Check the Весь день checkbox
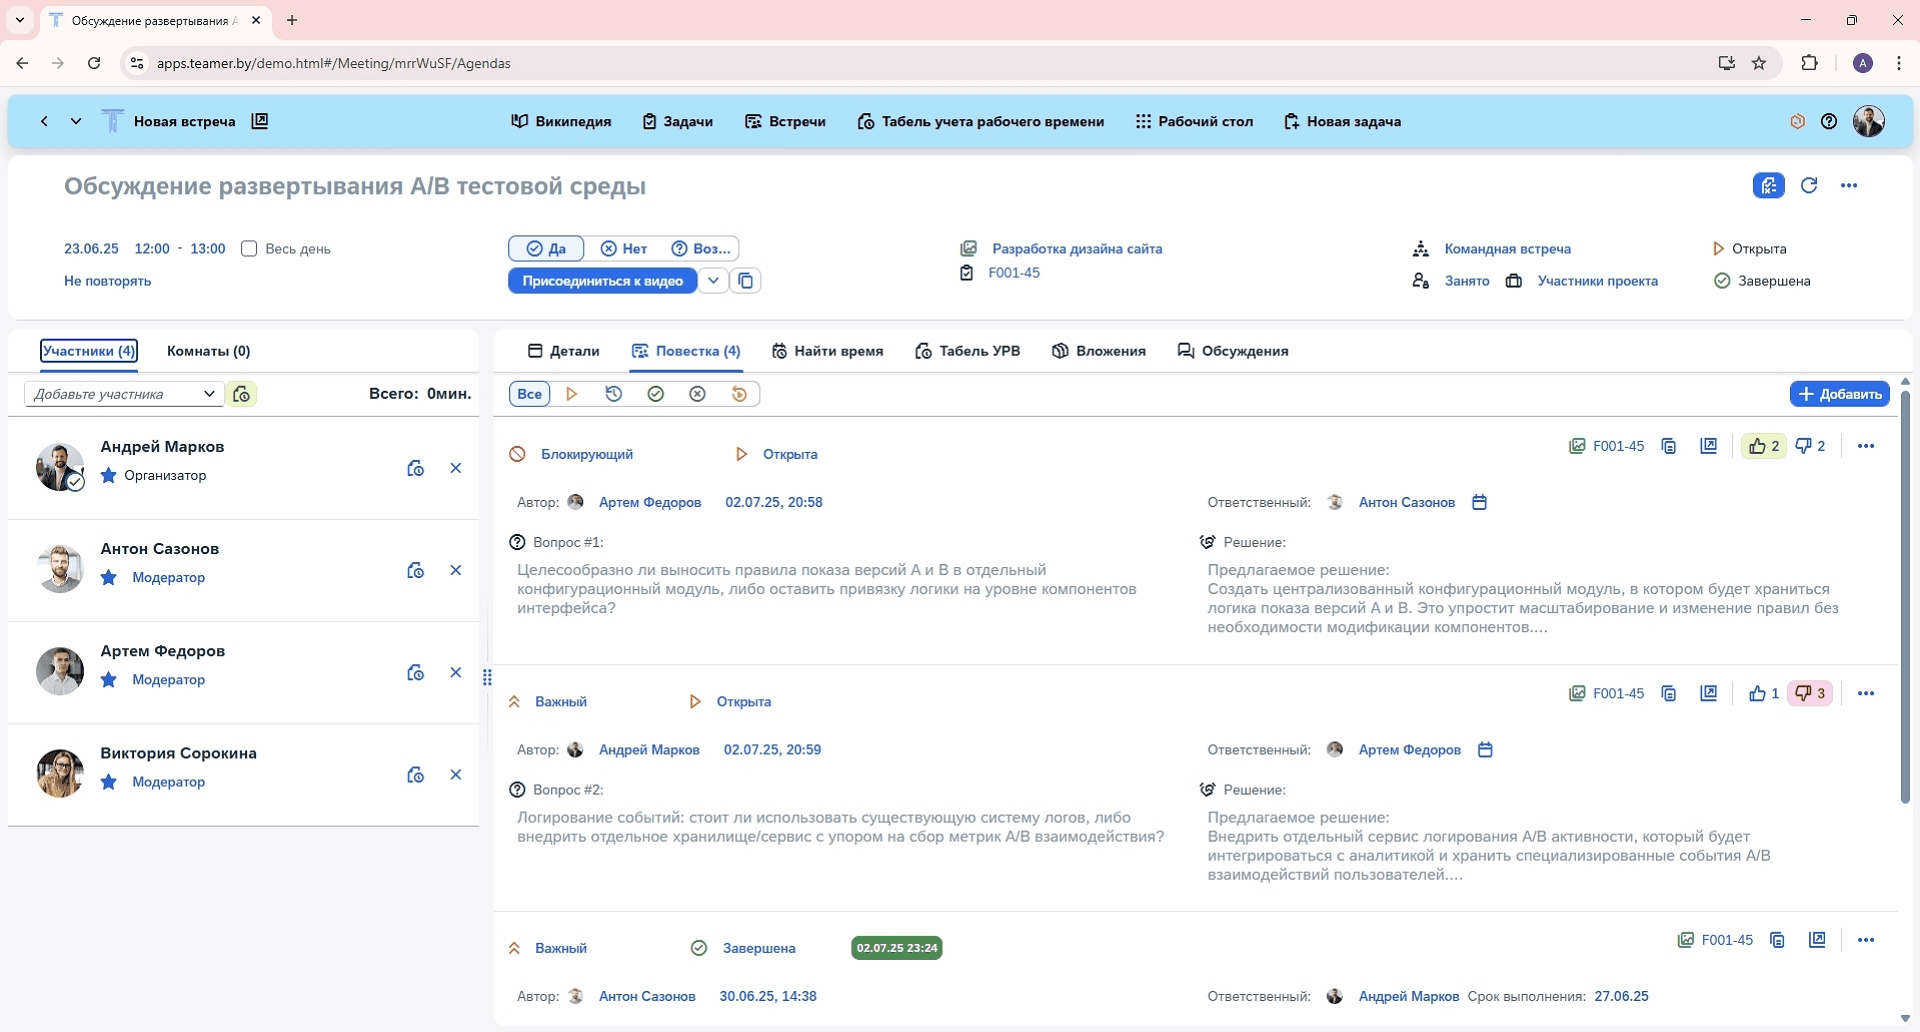The height and width of the screenshot is (1032, 1920). click(x=250, y=249)
